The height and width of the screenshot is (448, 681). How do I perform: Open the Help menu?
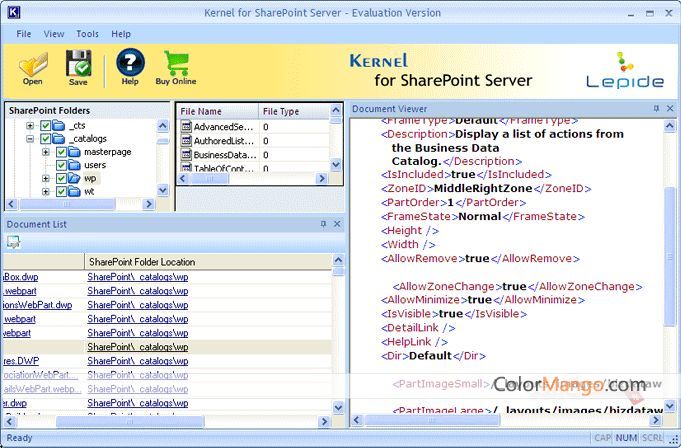click(x=121, y=34)
